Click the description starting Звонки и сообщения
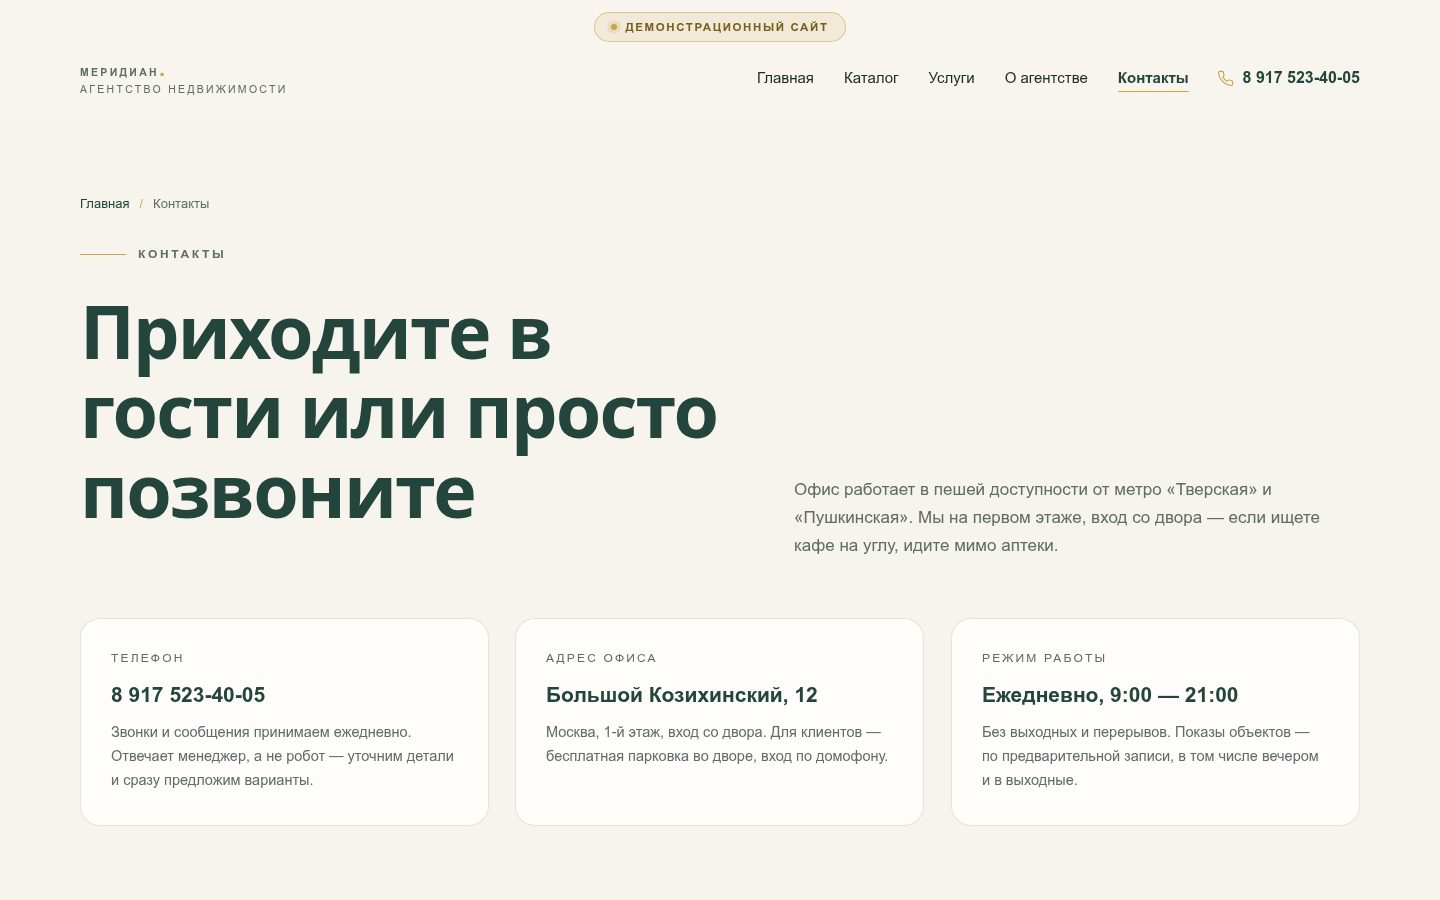This screenshot has height=900, width=1440. (283, 756)
